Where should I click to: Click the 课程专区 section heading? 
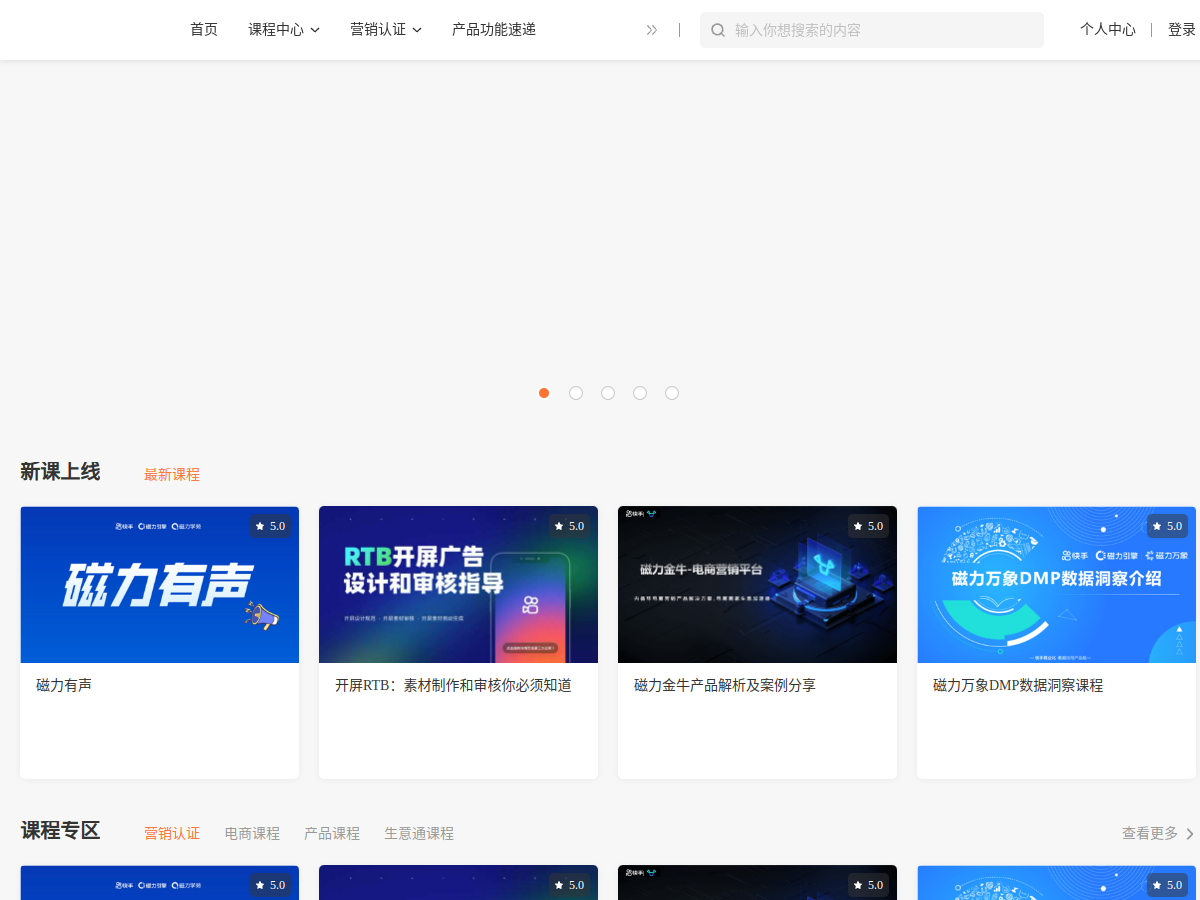(60, 831)
